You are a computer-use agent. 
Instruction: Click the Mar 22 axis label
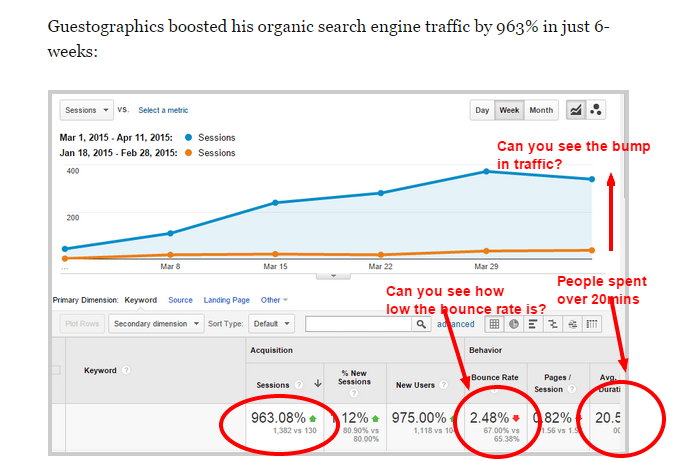380,266
